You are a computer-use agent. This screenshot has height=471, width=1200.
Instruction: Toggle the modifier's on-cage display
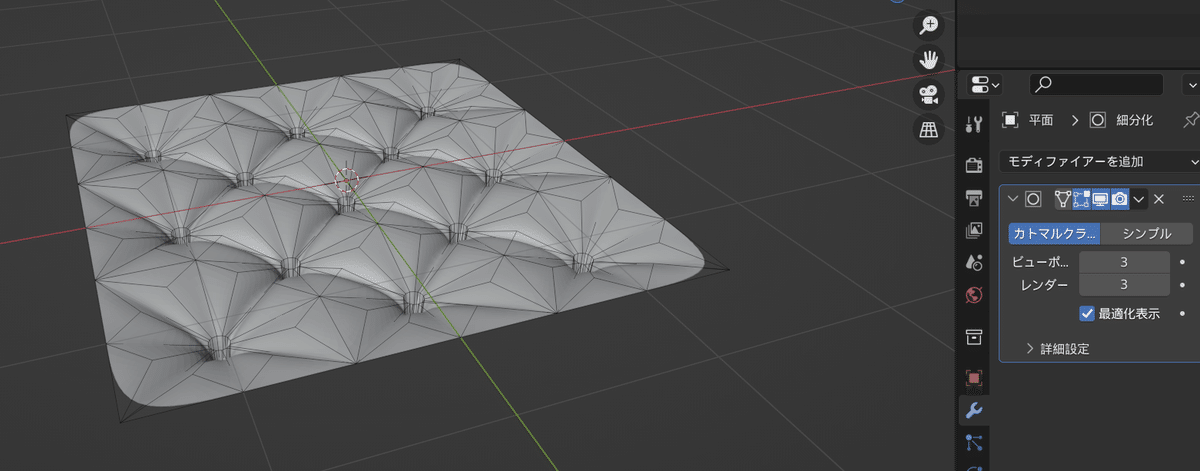click(x=1063, y=199)
